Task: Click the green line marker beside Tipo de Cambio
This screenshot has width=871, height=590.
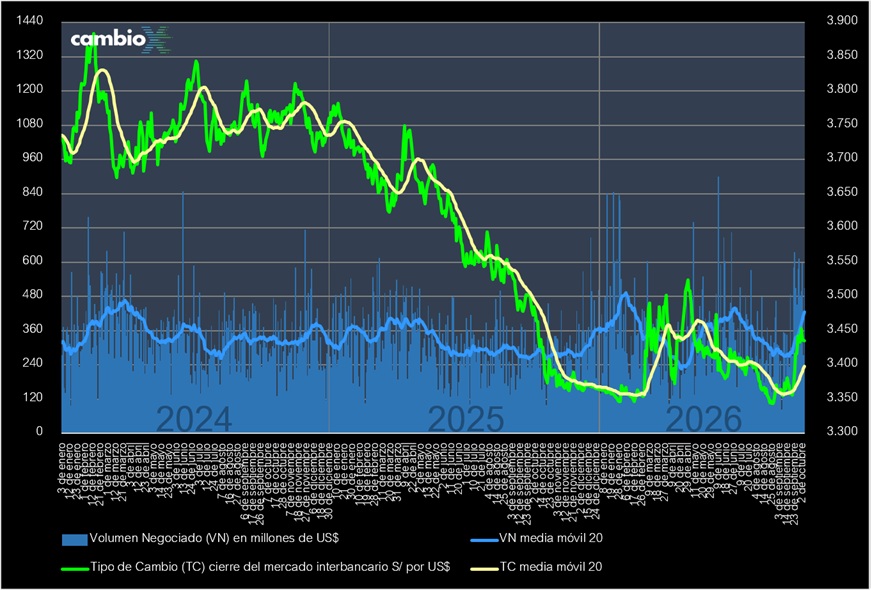Action: [x=74, y=568]
